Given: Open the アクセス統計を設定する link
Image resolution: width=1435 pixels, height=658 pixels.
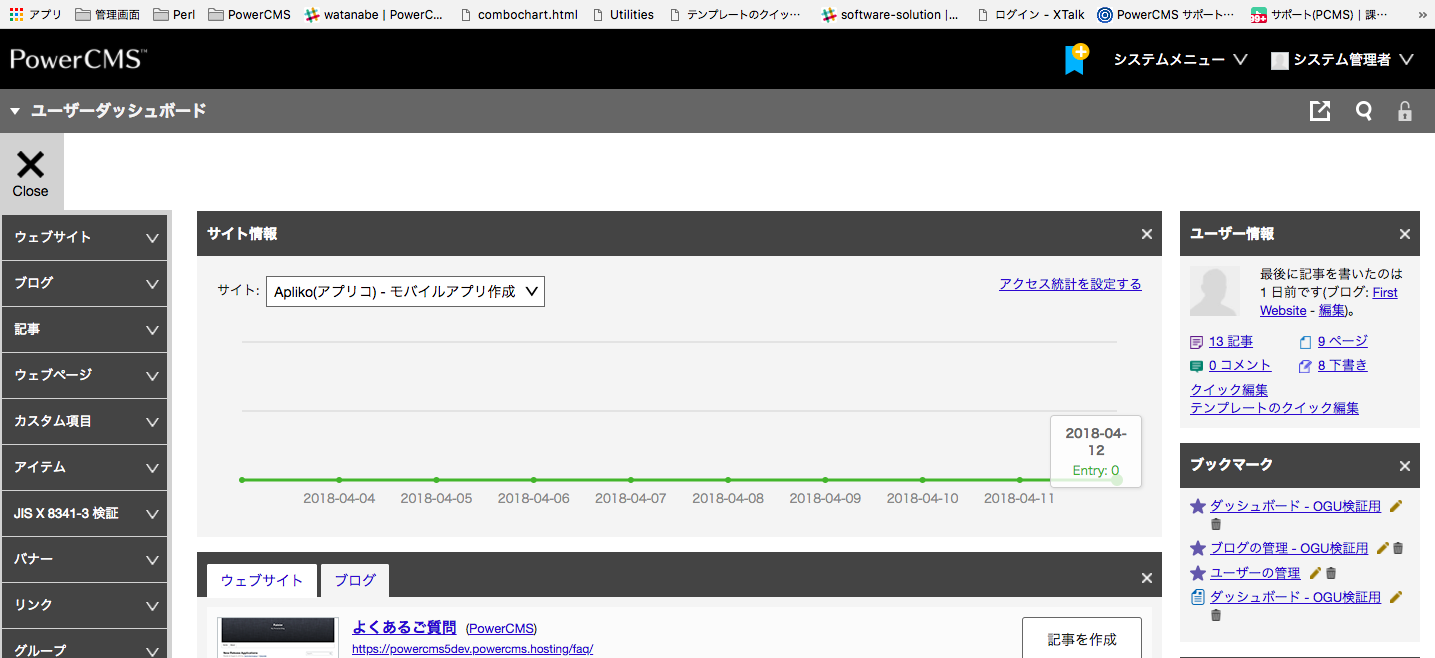Looking at the screenshot, I should (1070, 284).
